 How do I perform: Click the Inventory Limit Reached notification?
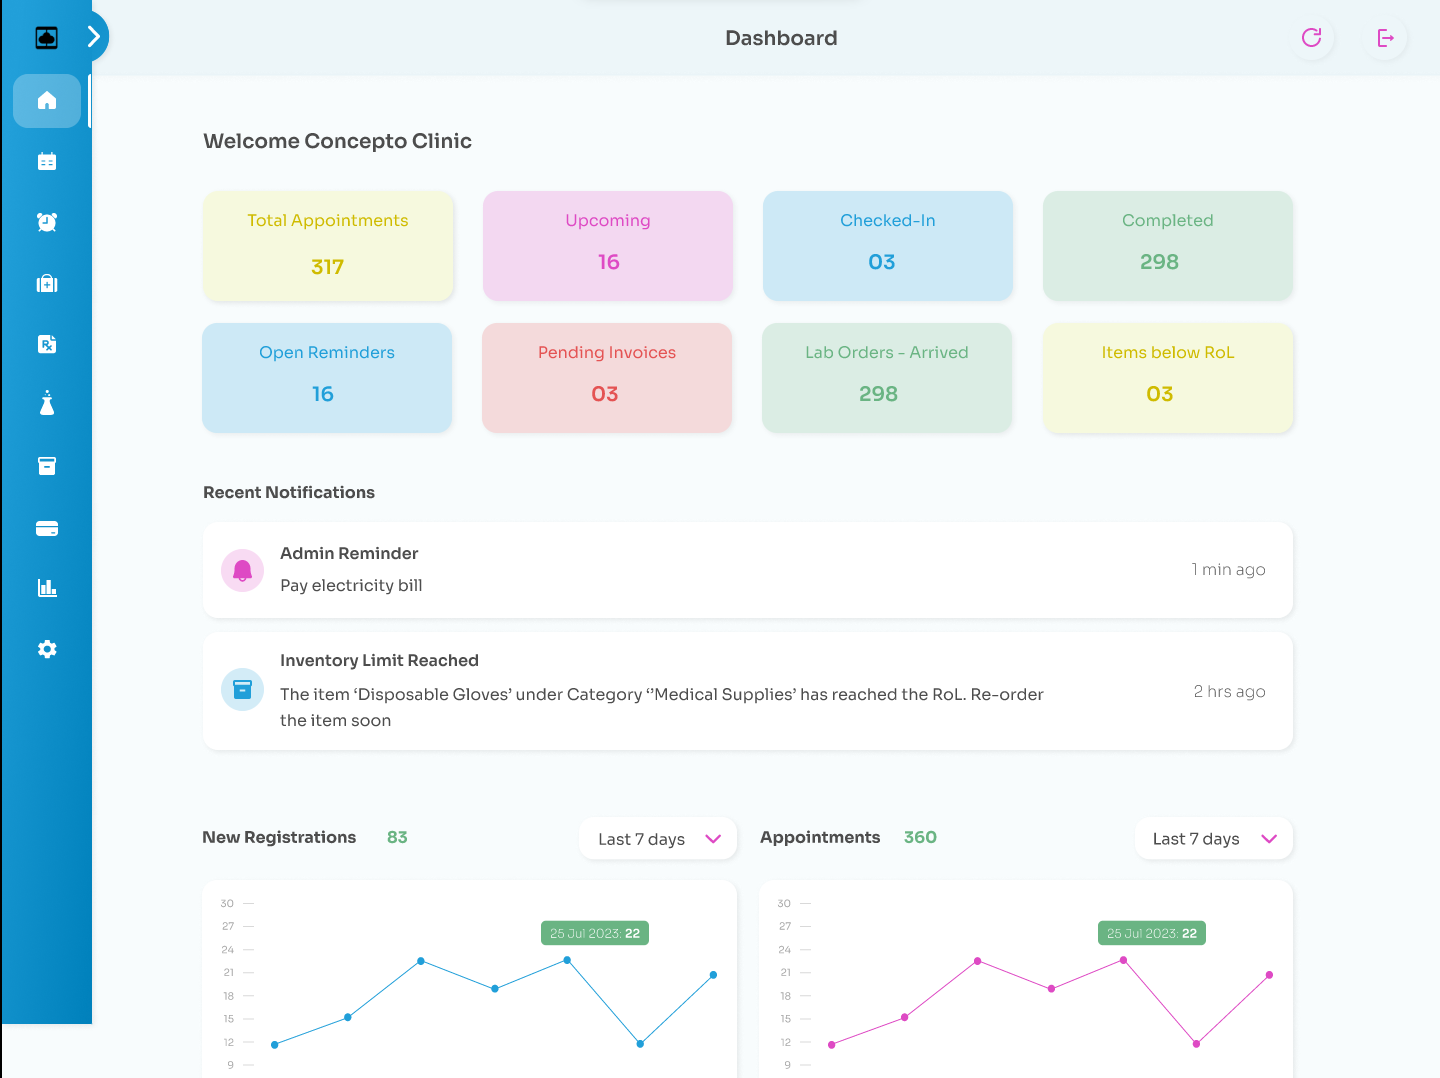(748, 690)
